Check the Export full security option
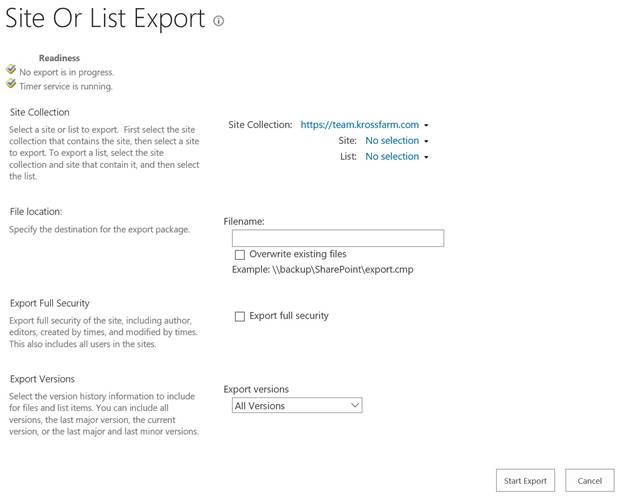This screenshot has width=624, height=500. tap(240, 317)
